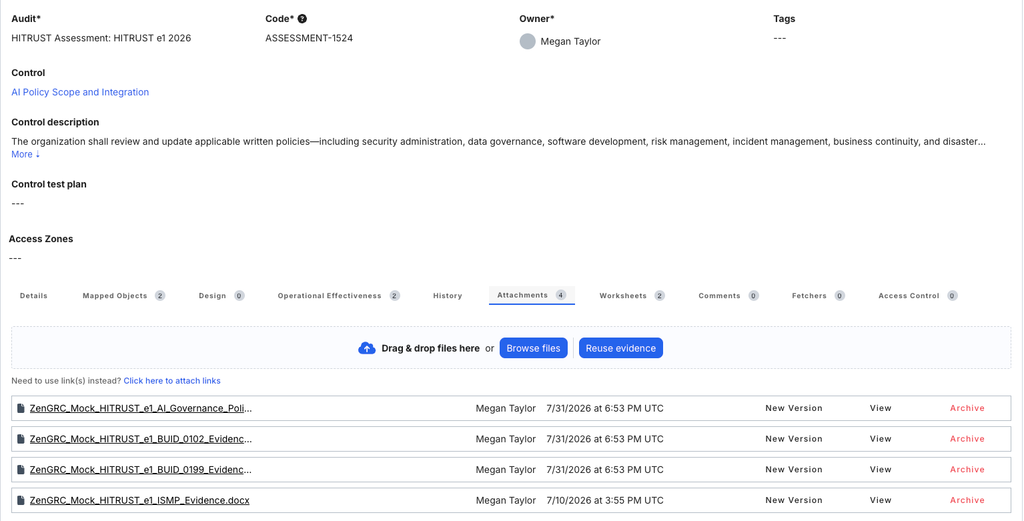Open ZenGRC_Mock_HITRUST_e1_ISMP_Evidence.docx file link

[140, 501]
